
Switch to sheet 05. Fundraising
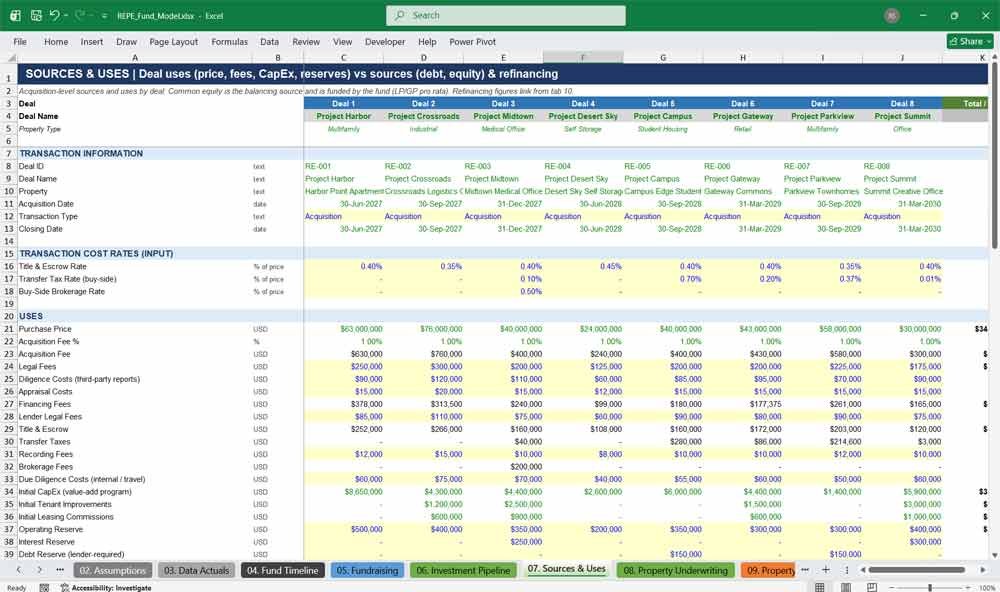click(x=367, y=570)
